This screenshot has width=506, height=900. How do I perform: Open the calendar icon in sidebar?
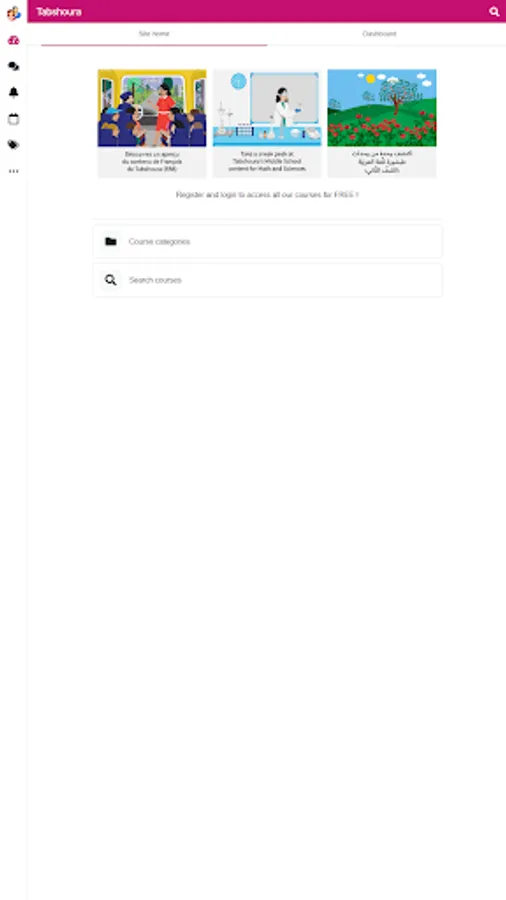pyautogui.click(x=13, y=119)
